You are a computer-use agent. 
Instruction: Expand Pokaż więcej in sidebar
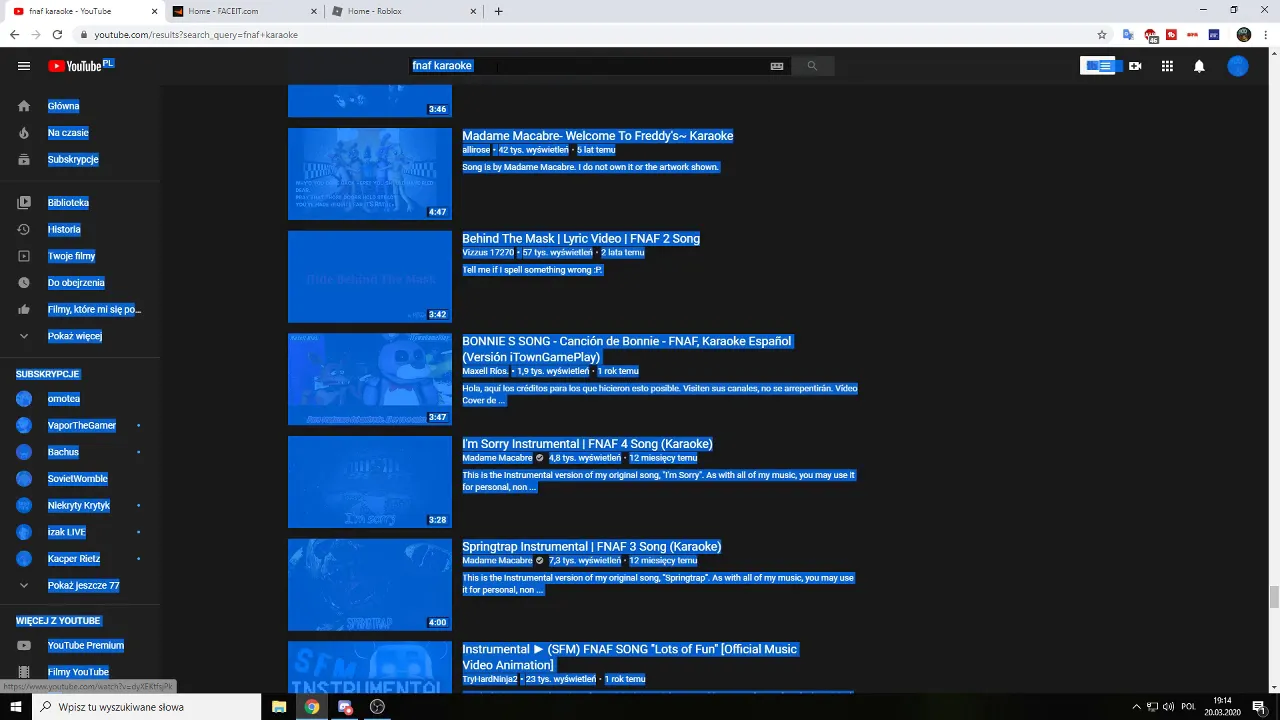click(x=75, y=336)
